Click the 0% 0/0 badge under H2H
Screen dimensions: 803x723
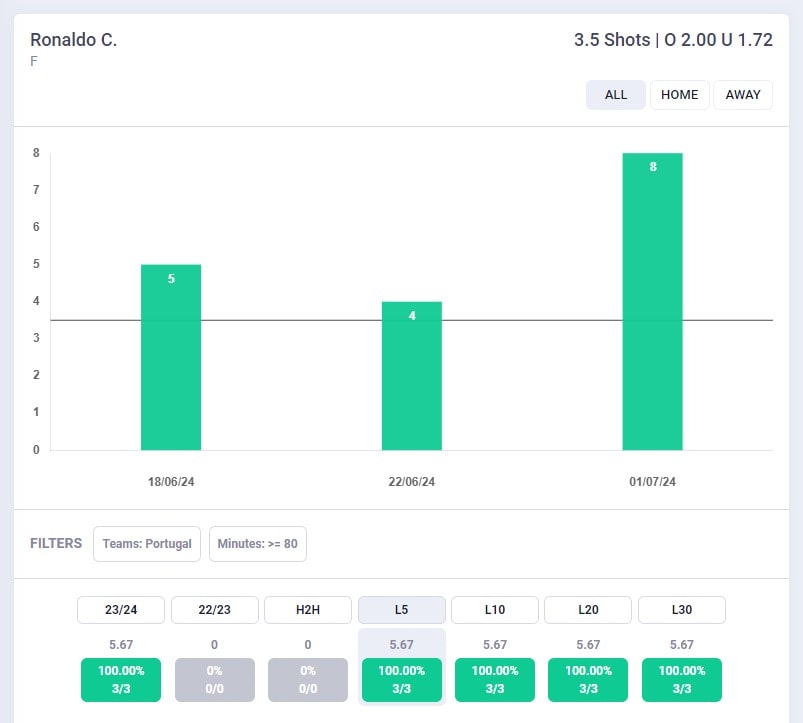pyautogui.click(x=308, y=680)
